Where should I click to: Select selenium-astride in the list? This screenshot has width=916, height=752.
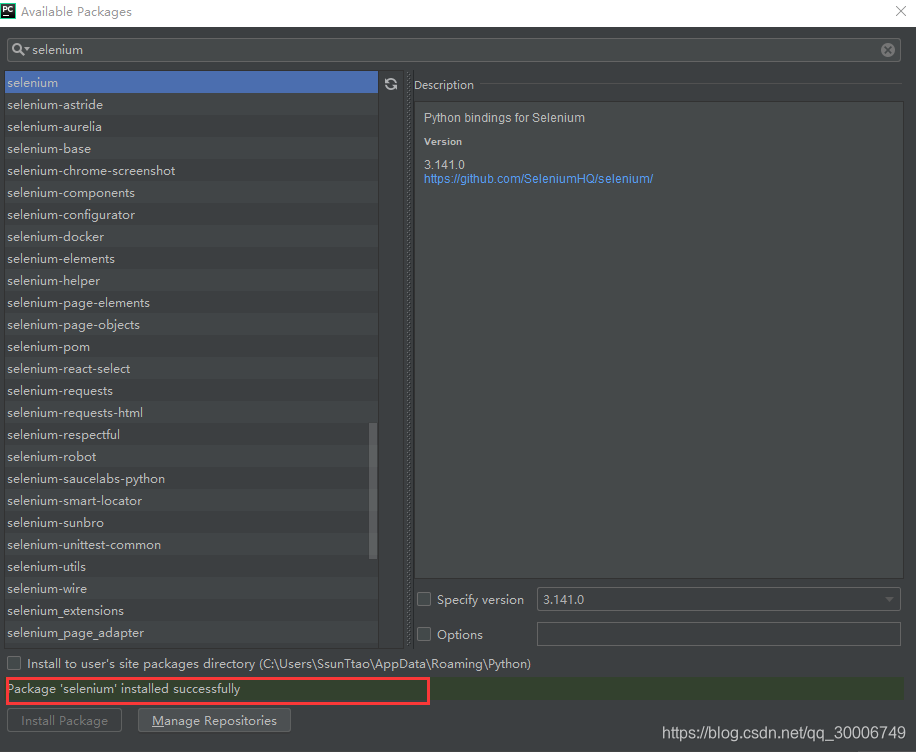191,105
